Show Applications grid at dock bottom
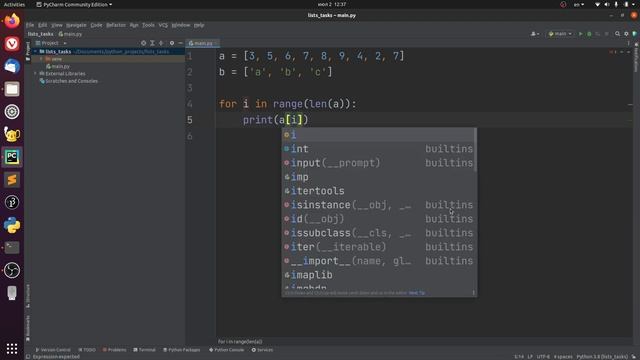The height and width of the screenshot is (360, 640). click(12, 348)
